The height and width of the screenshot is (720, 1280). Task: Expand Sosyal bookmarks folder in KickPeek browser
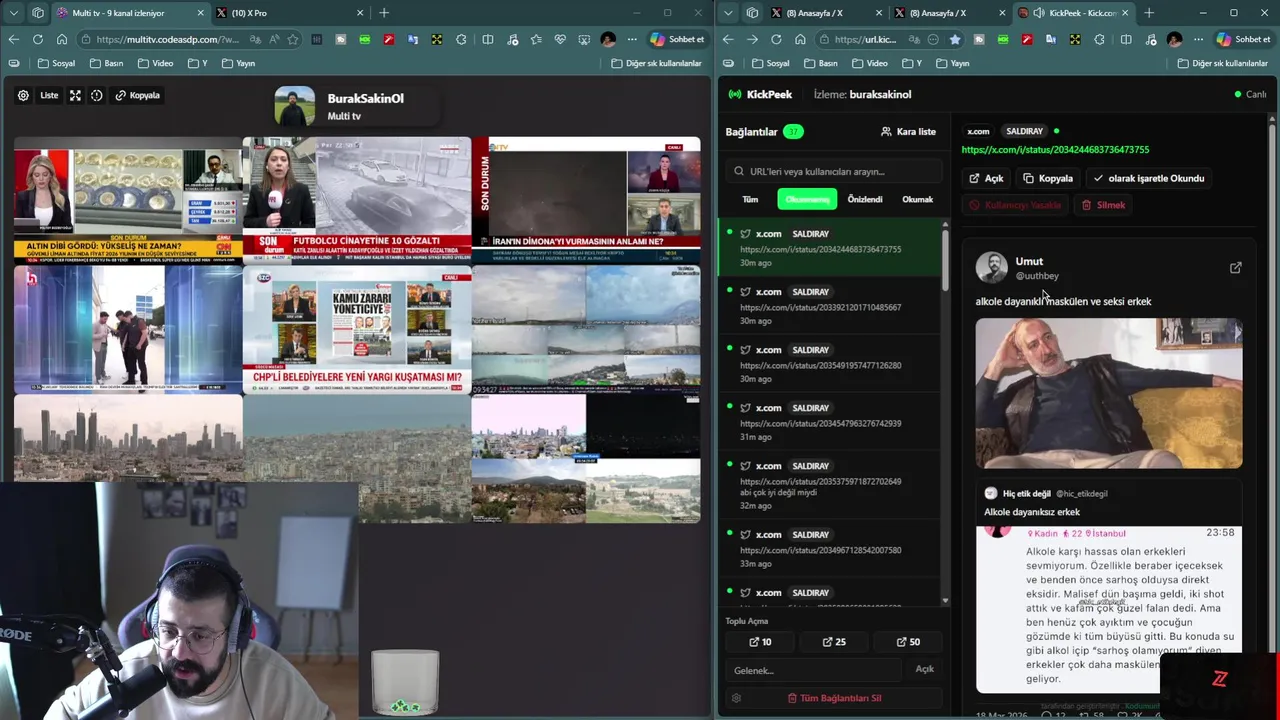point(770,63)
